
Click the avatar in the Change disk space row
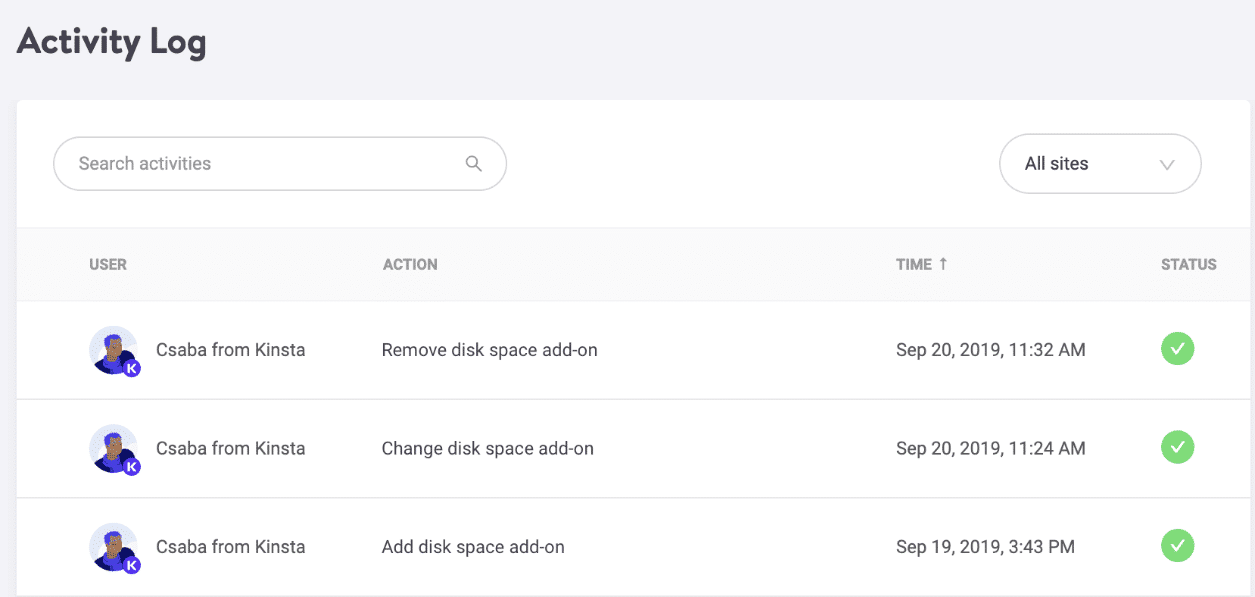[114, 449]
